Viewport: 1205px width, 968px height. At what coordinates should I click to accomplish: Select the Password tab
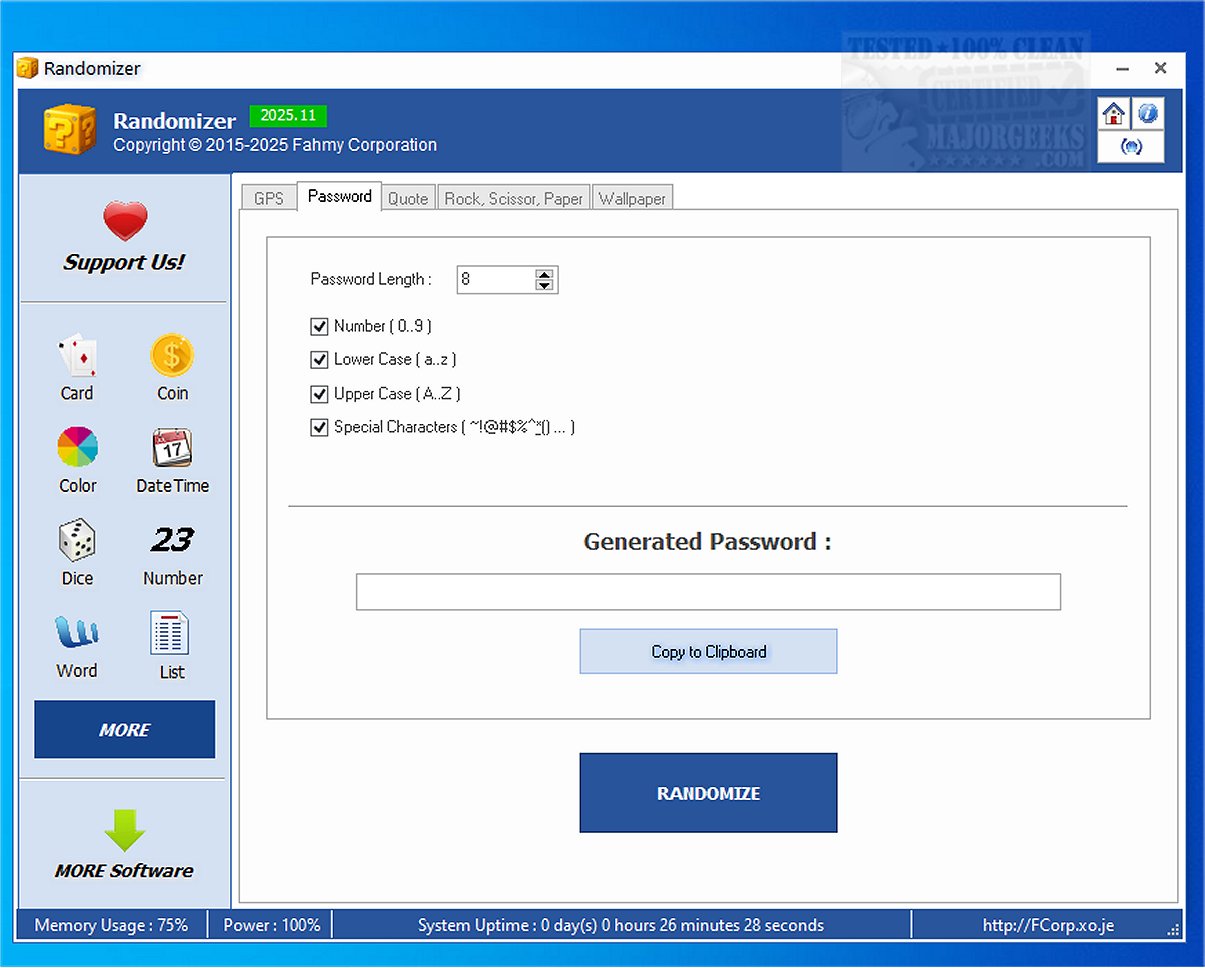point(340,196)
